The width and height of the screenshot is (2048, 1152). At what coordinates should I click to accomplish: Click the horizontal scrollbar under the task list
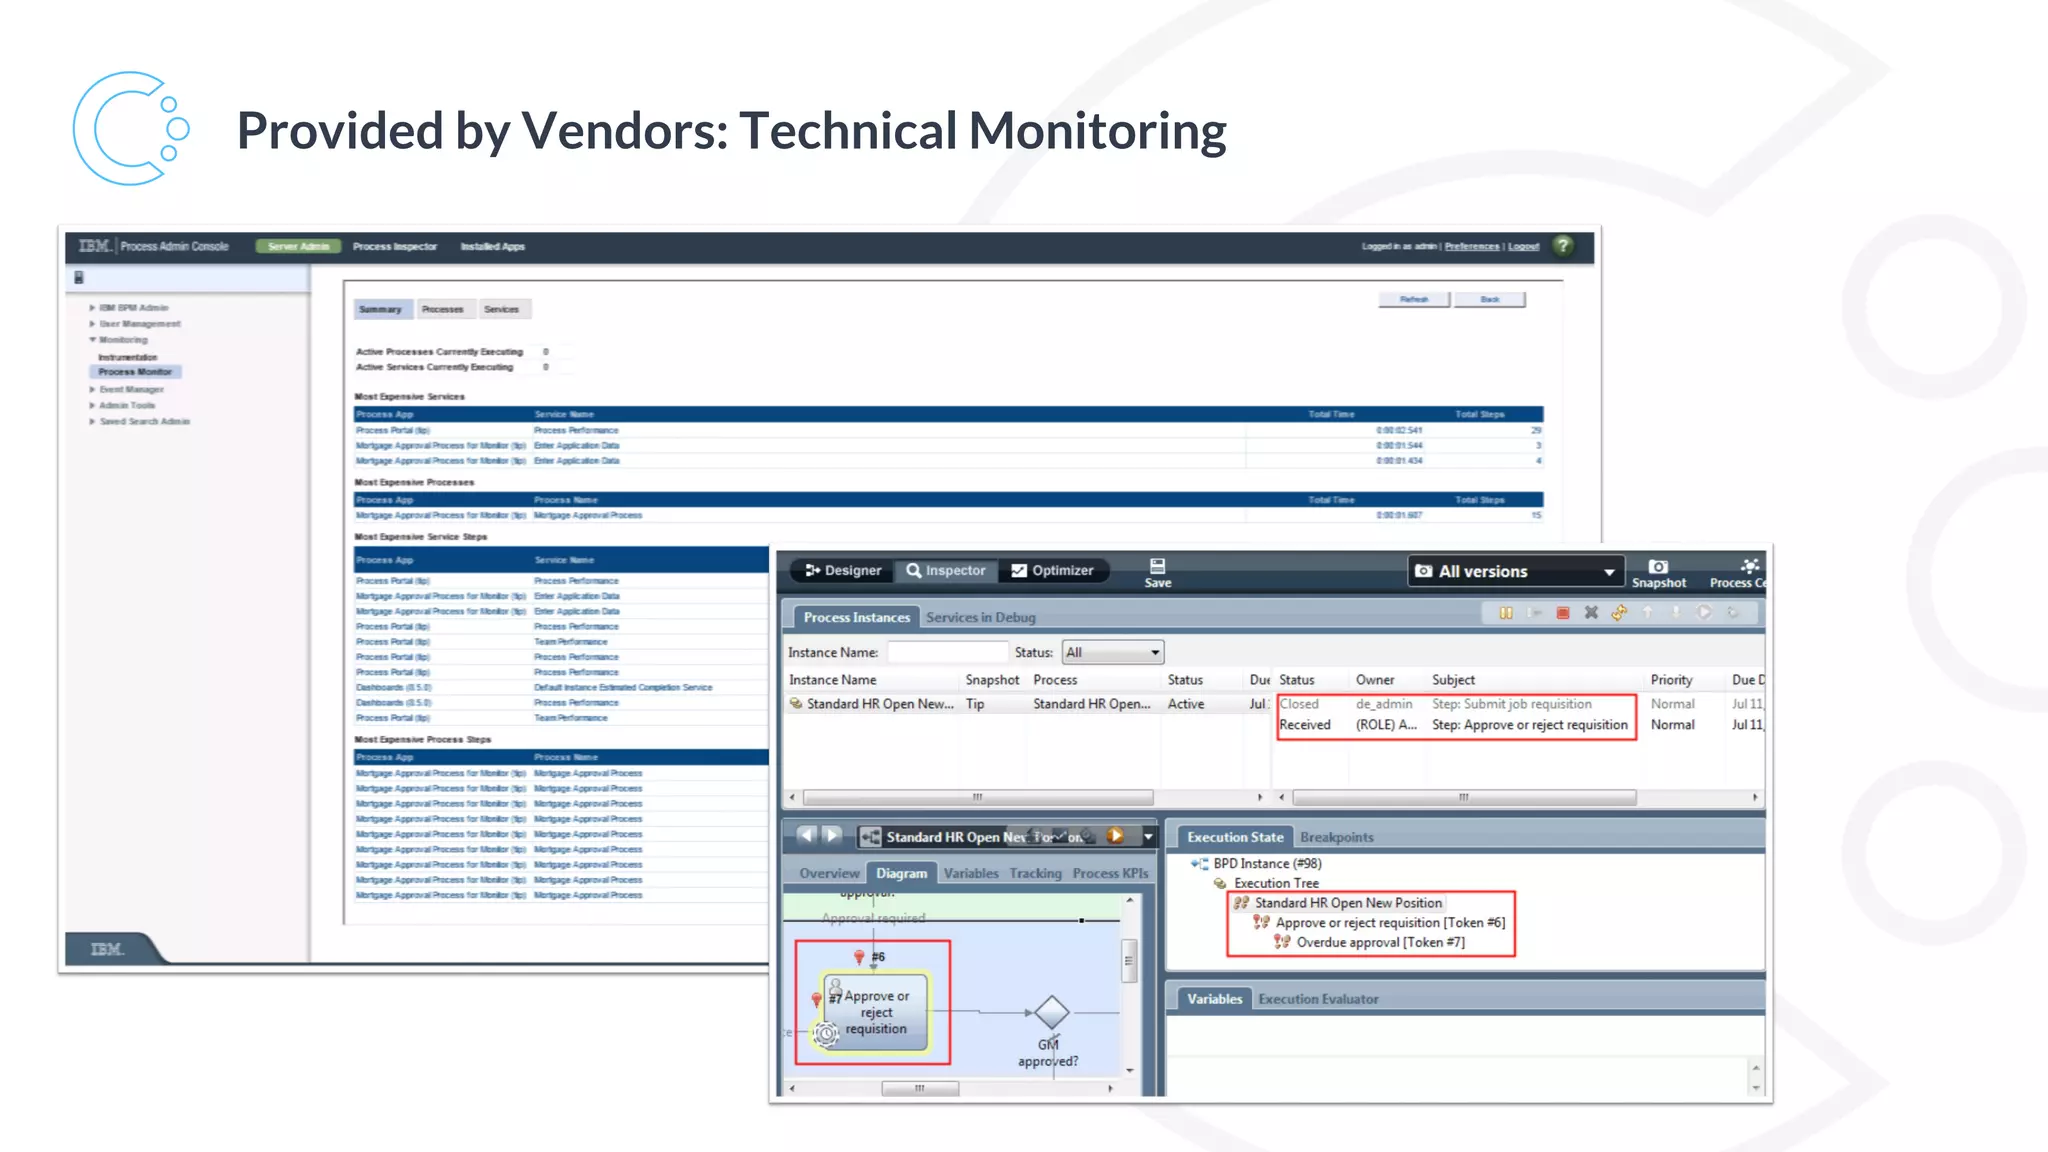pos(1464,797)
